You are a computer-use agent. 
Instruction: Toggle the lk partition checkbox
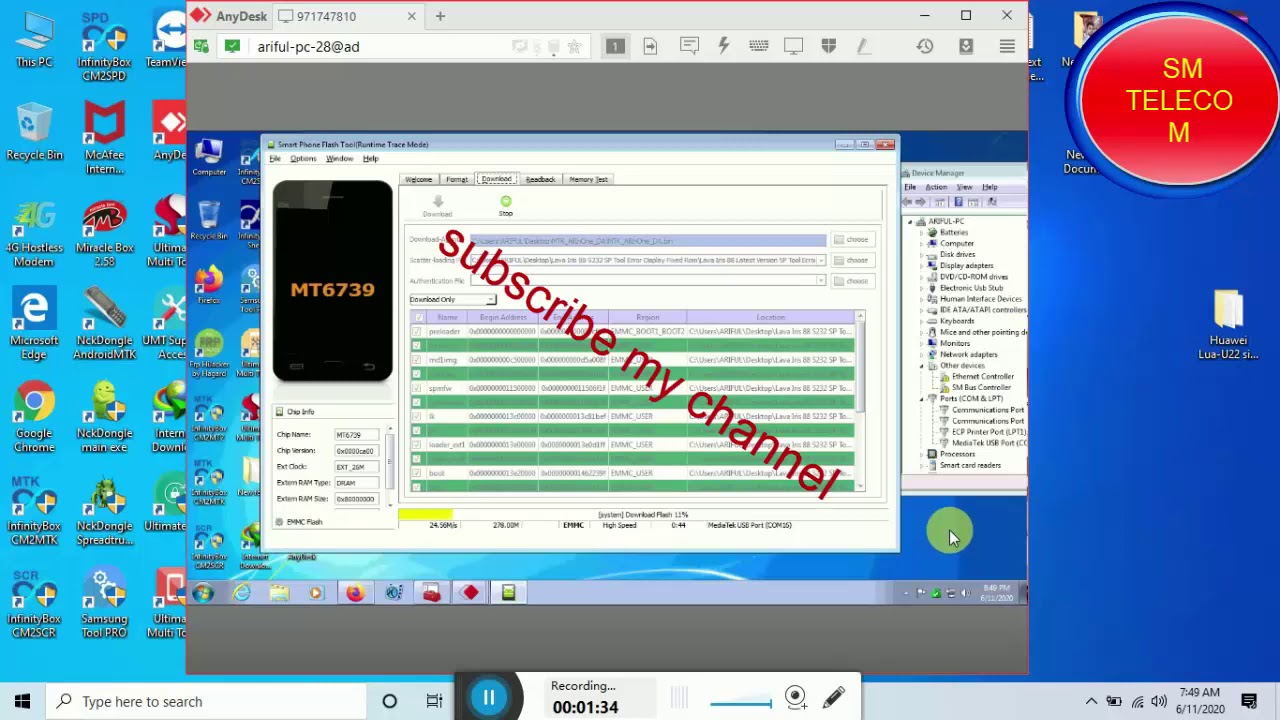[x=417, y=416]
